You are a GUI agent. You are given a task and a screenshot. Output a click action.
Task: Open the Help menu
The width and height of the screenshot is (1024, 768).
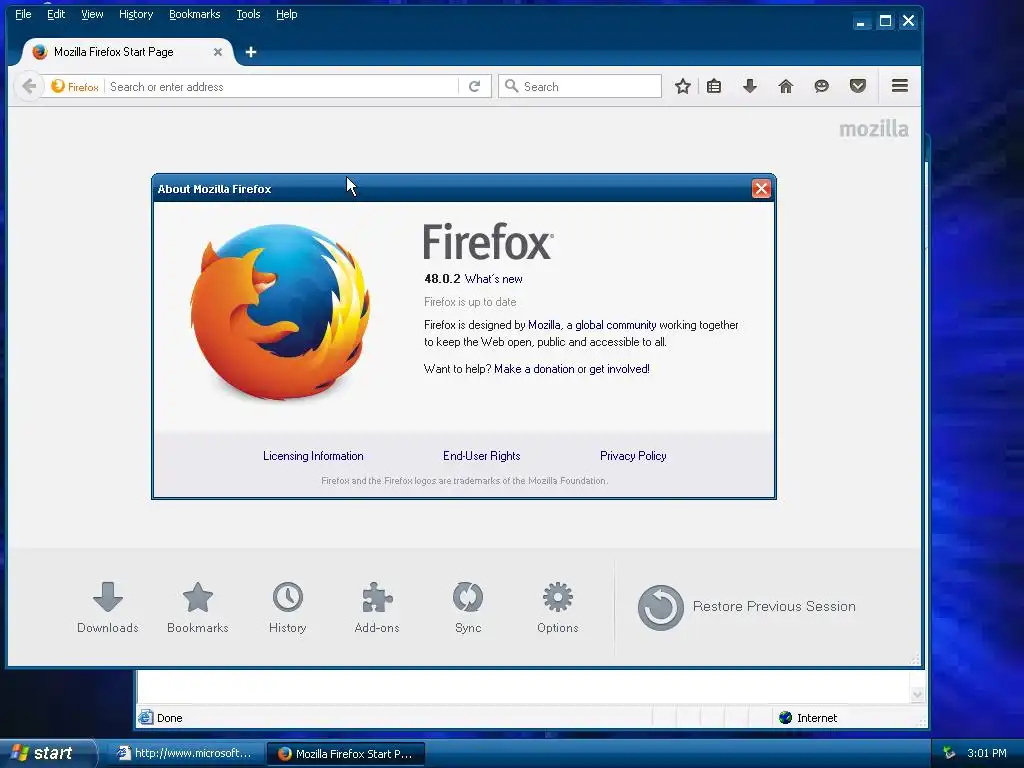[287, 14]
